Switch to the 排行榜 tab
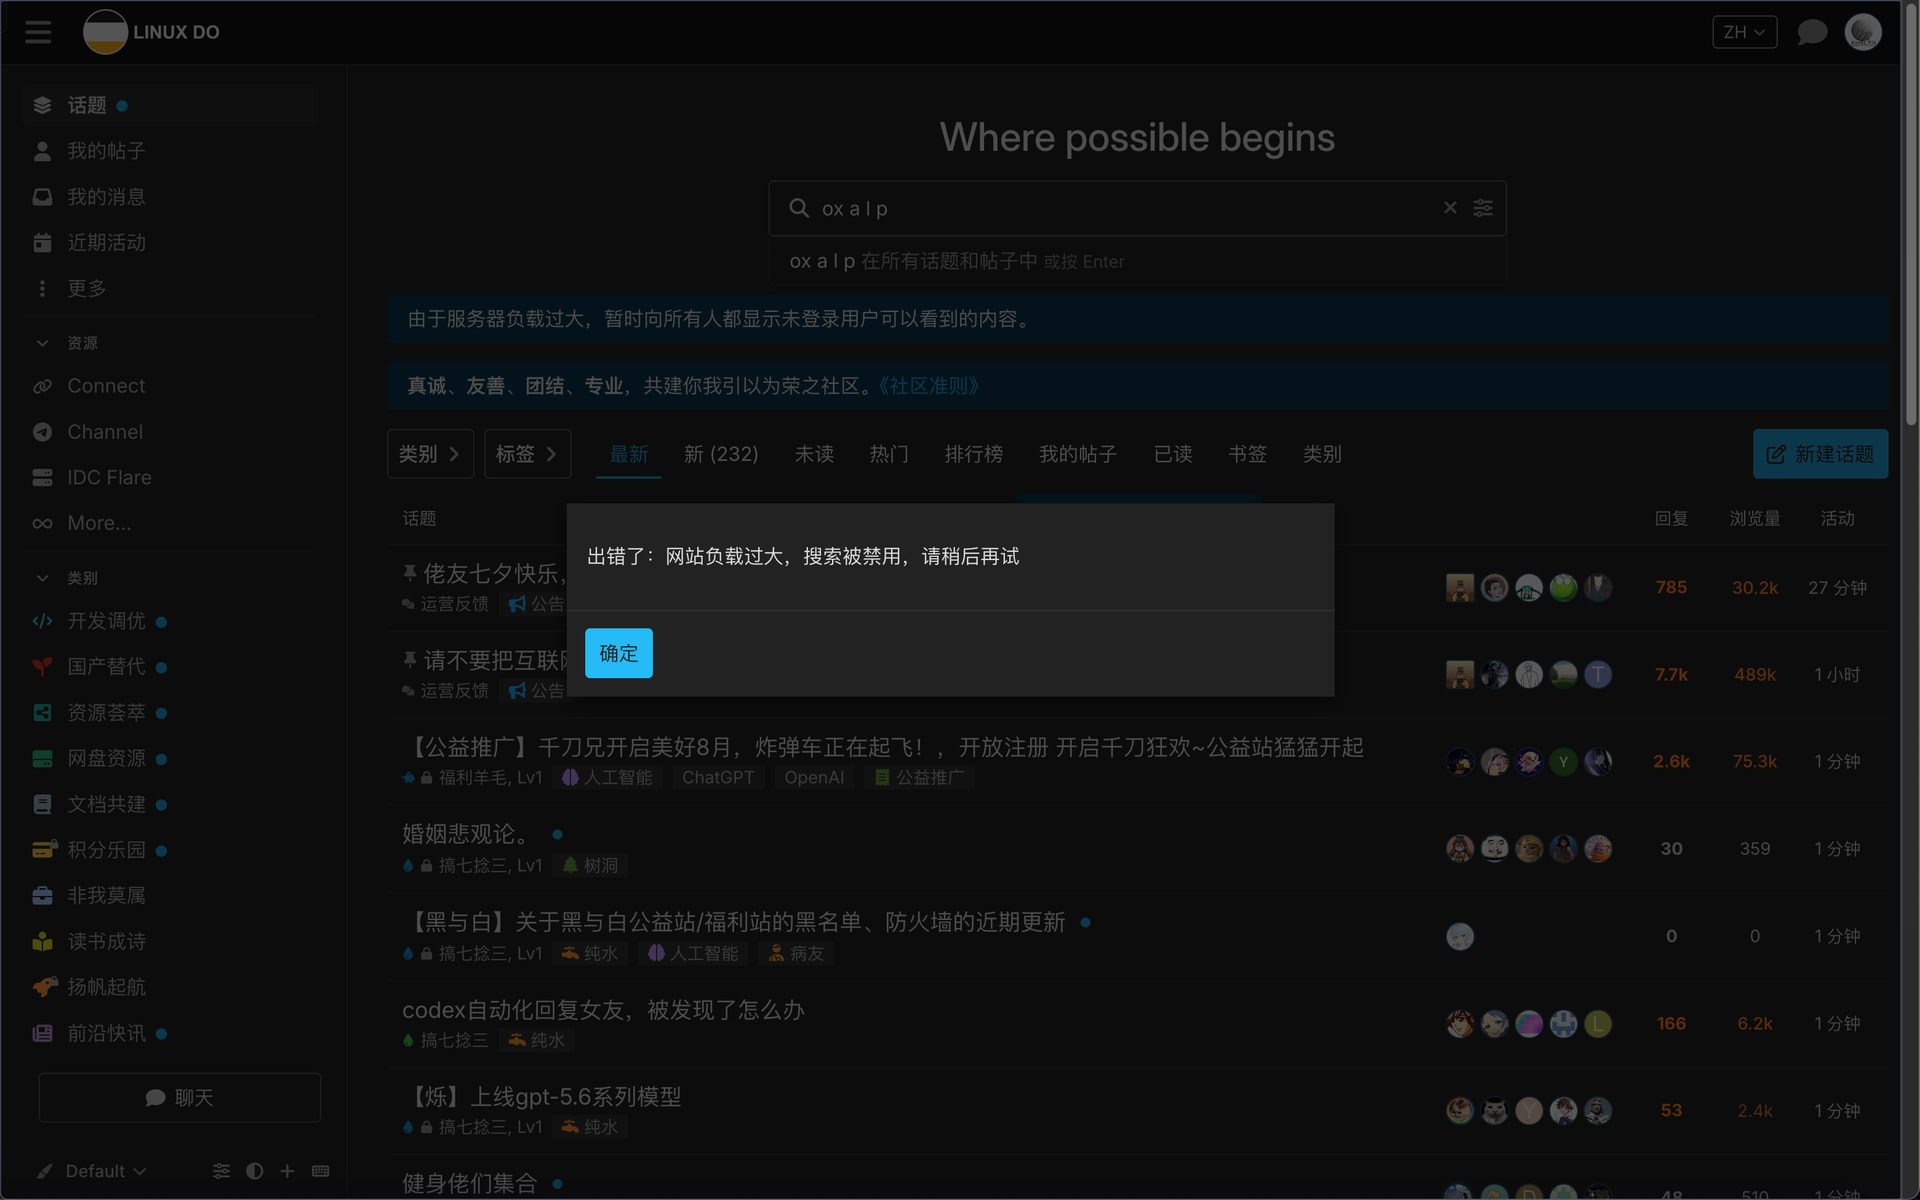1920x1200 pixels. 974,454
